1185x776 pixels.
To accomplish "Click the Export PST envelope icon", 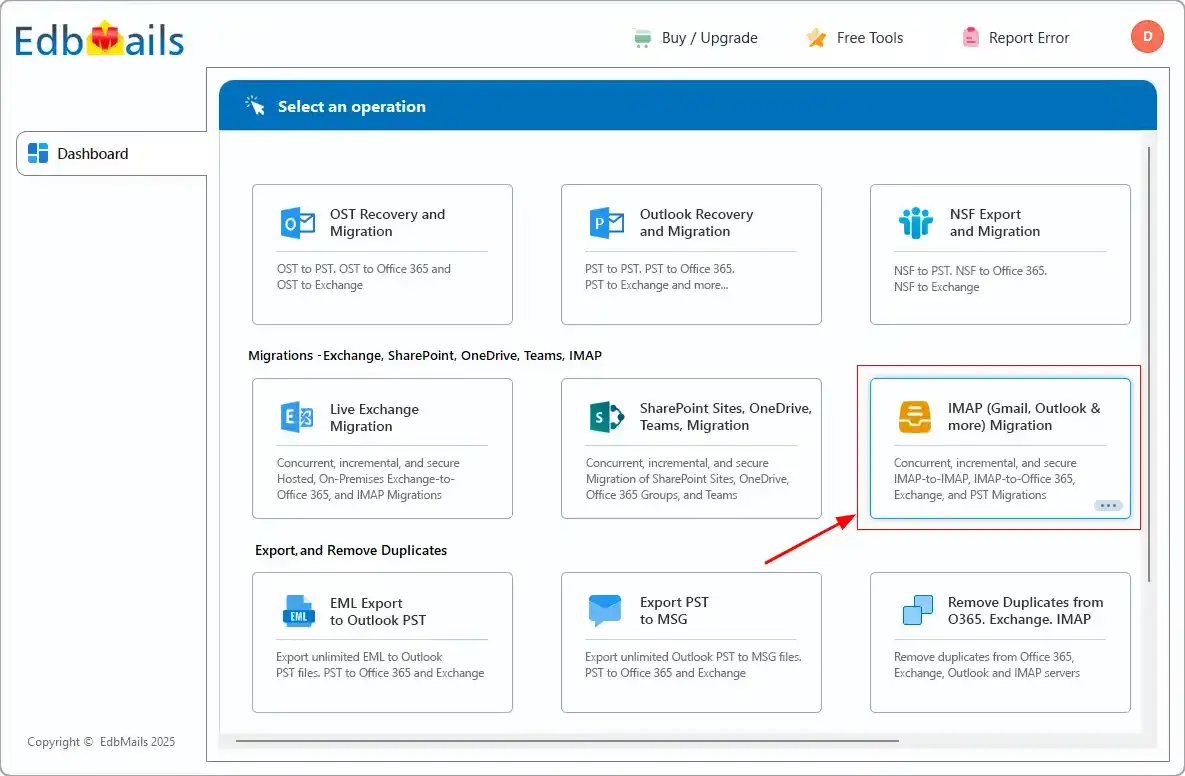I will coord(605,611).
